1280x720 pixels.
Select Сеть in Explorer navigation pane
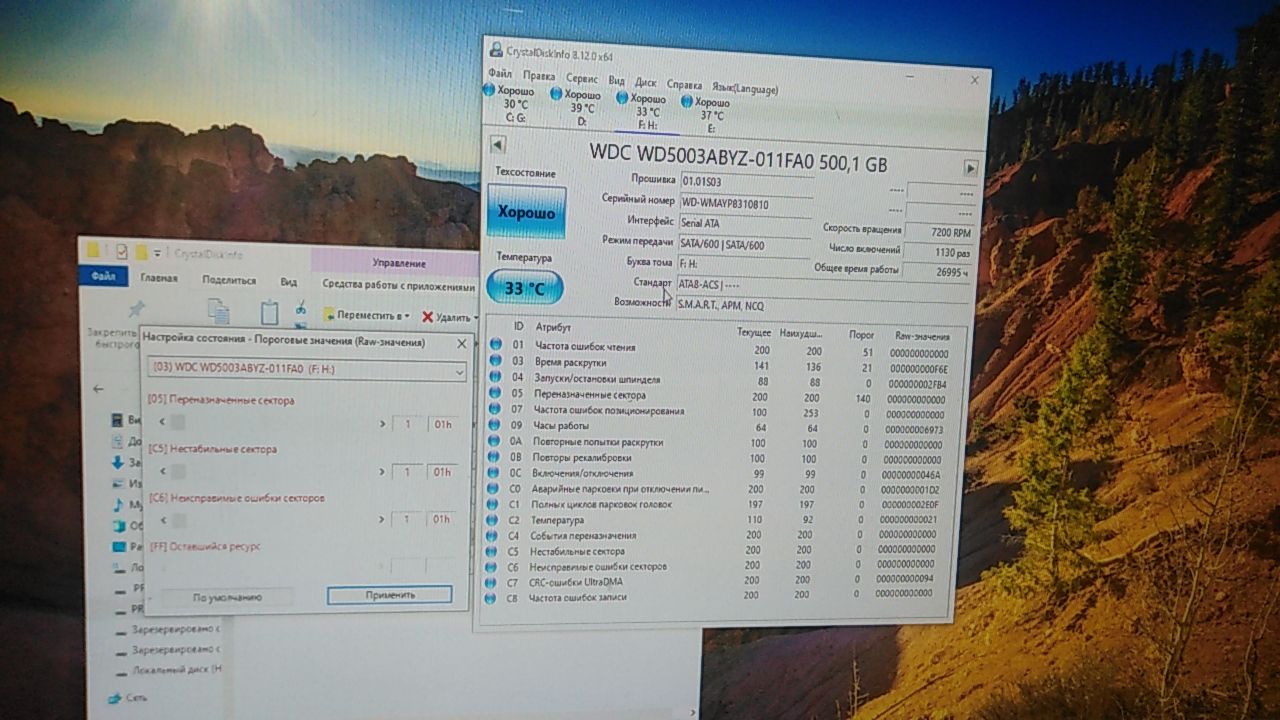128,697
